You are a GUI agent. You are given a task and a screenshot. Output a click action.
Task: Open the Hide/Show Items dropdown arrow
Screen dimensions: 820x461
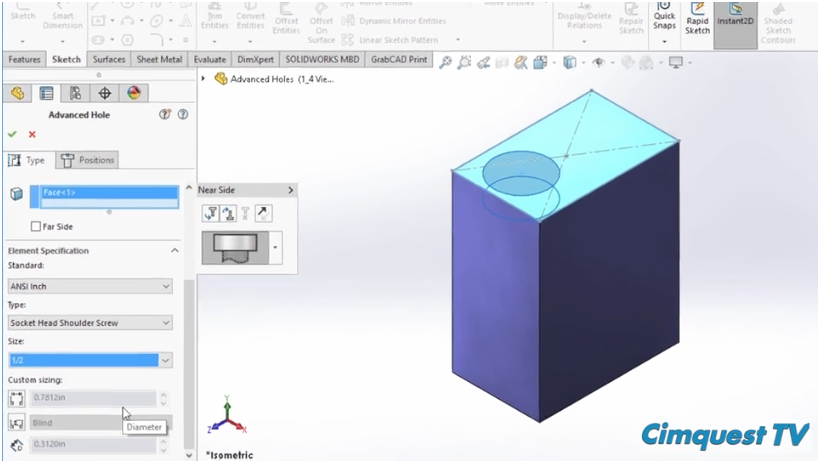(x=612, y=63)
